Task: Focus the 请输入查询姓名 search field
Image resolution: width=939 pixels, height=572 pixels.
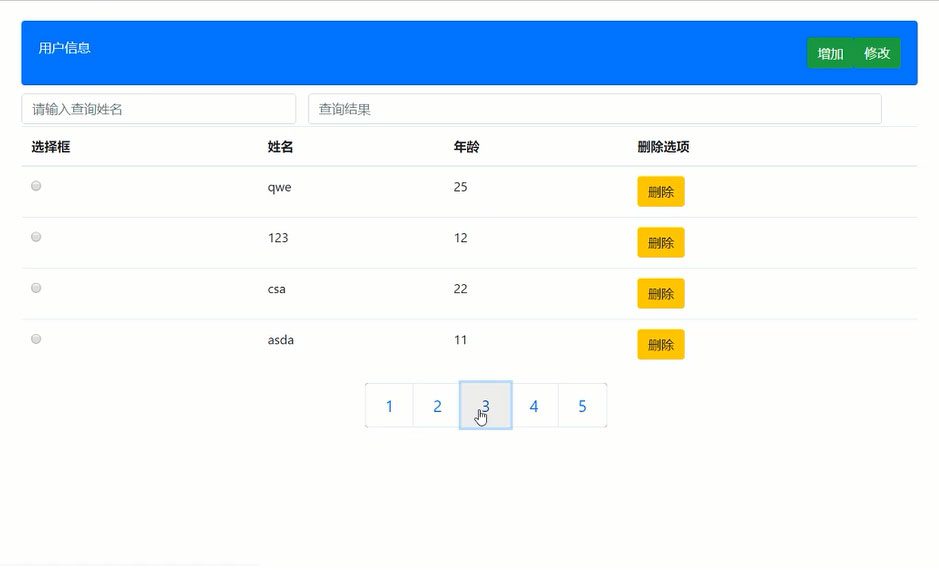Action: (158, 109)
